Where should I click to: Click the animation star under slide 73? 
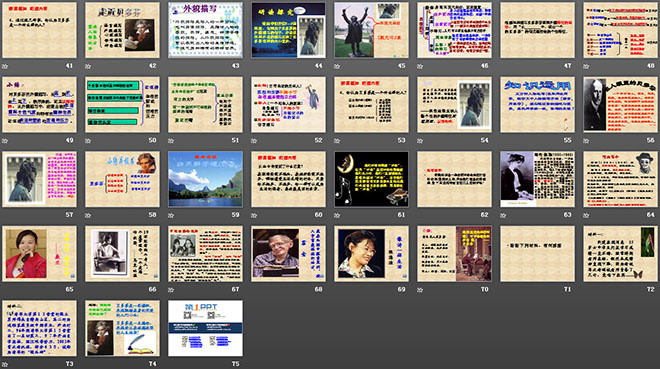point(5,364)
